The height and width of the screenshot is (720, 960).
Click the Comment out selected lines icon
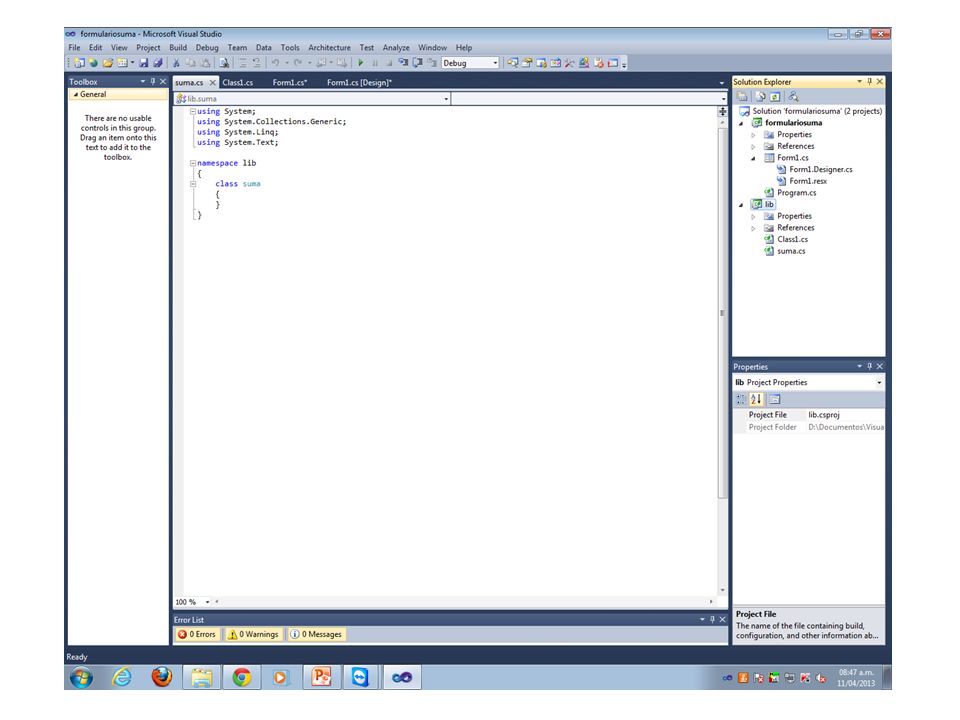242,63
